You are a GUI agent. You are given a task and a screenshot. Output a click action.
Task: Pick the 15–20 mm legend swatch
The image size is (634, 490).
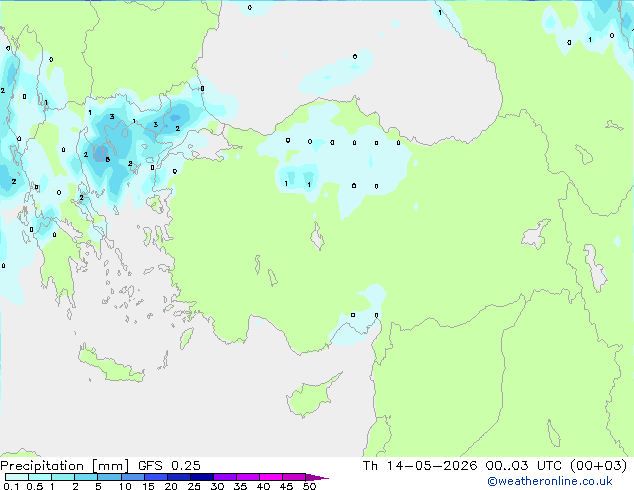click(x=155, y=477)
